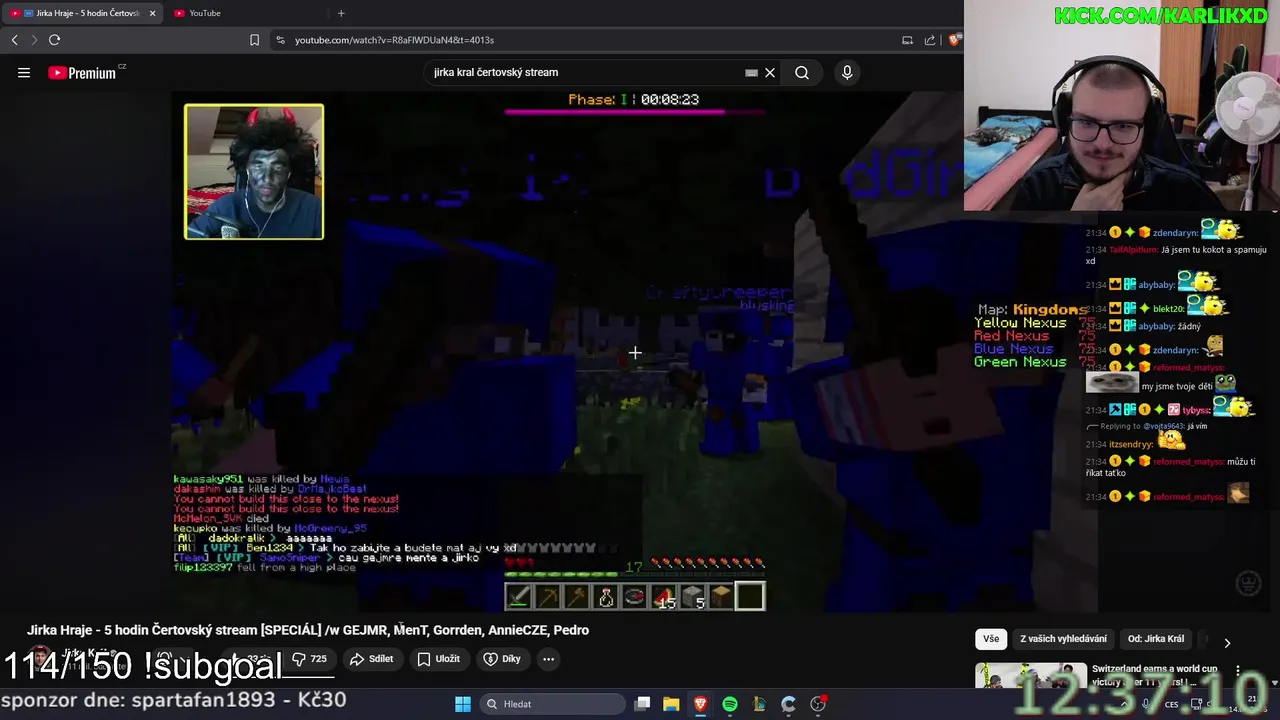Open the cast/screen icon in address bar
The image size is (1280, 720).
[907, 40]
